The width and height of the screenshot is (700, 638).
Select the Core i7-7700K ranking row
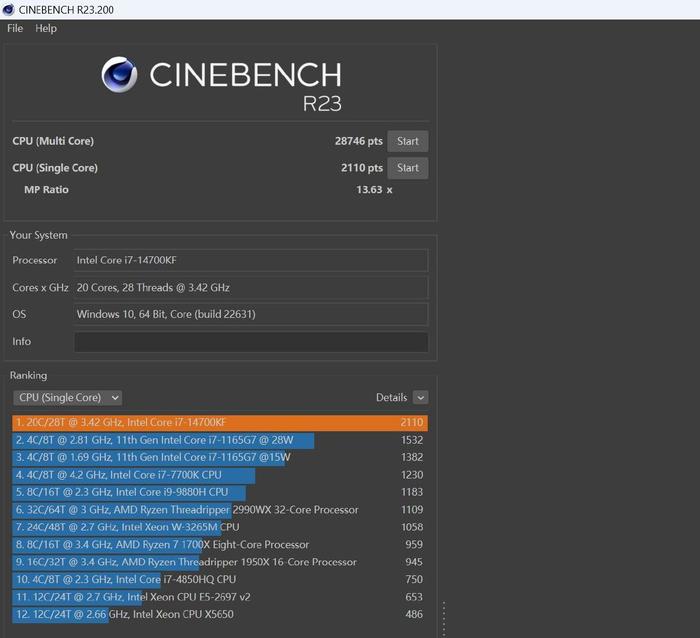[220, 475]
